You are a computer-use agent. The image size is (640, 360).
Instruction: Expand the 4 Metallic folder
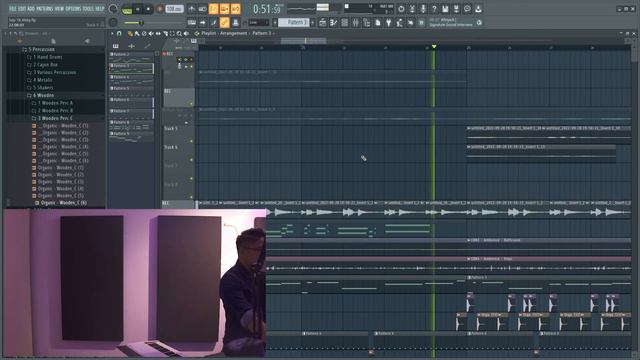tap(39, 80)
